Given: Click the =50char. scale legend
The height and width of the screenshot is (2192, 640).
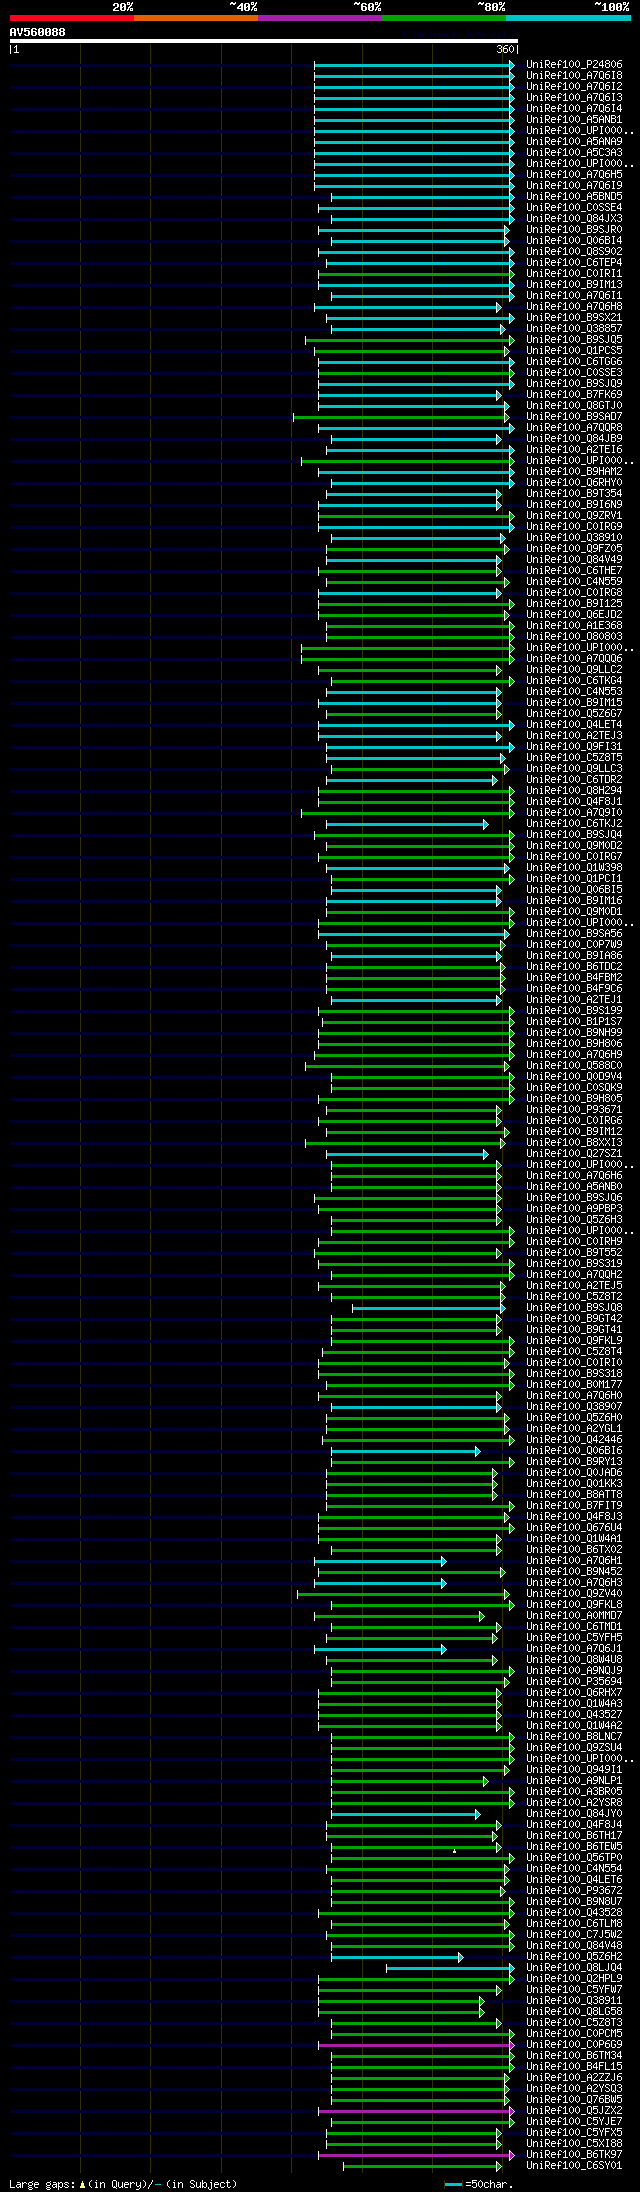Looking at the screenshot, I should click(x=478, y=2185).
